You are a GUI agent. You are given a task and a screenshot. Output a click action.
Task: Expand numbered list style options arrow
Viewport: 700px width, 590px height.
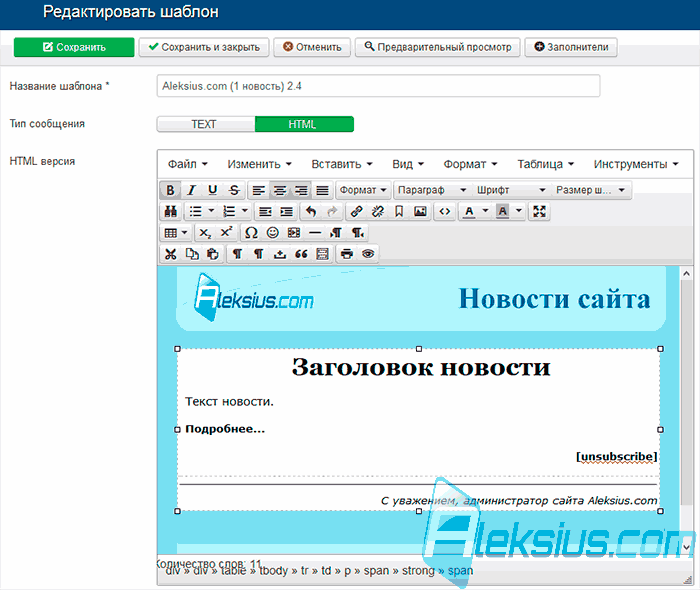point(245,211)
